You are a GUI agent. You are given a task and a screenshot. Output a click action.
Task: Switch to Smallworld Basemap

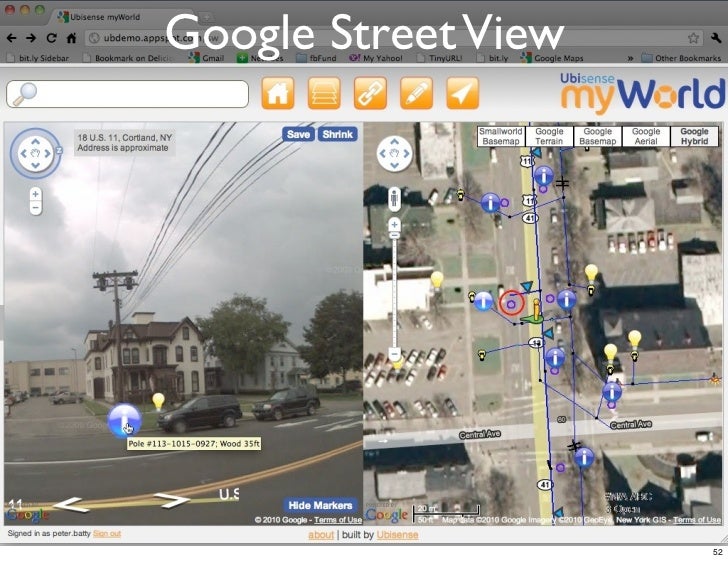501,137
